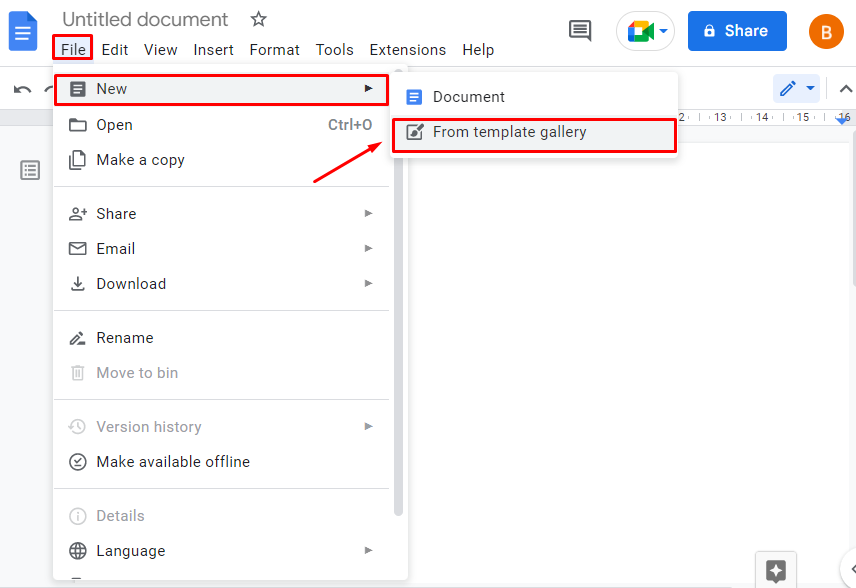Click the ruler mark 14
The height and width of the screenshot is (588, 856).
click(762, 117)
